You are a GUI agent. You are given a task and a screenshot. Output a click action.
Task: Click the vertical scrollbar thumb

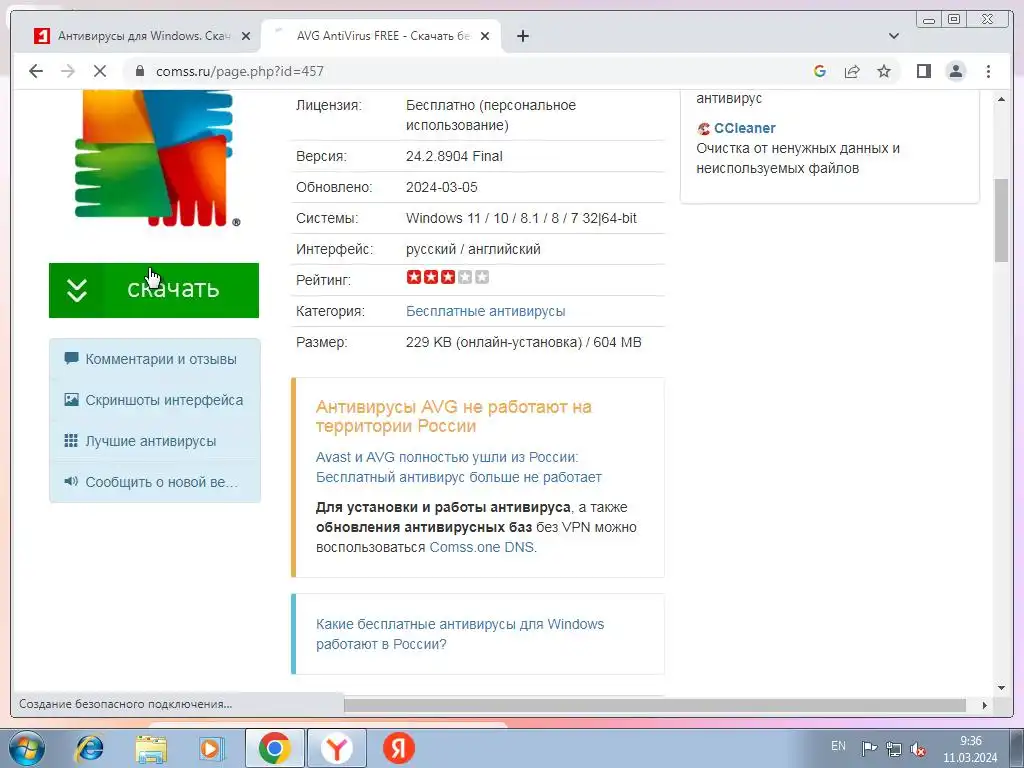[x=1001, y=219]
